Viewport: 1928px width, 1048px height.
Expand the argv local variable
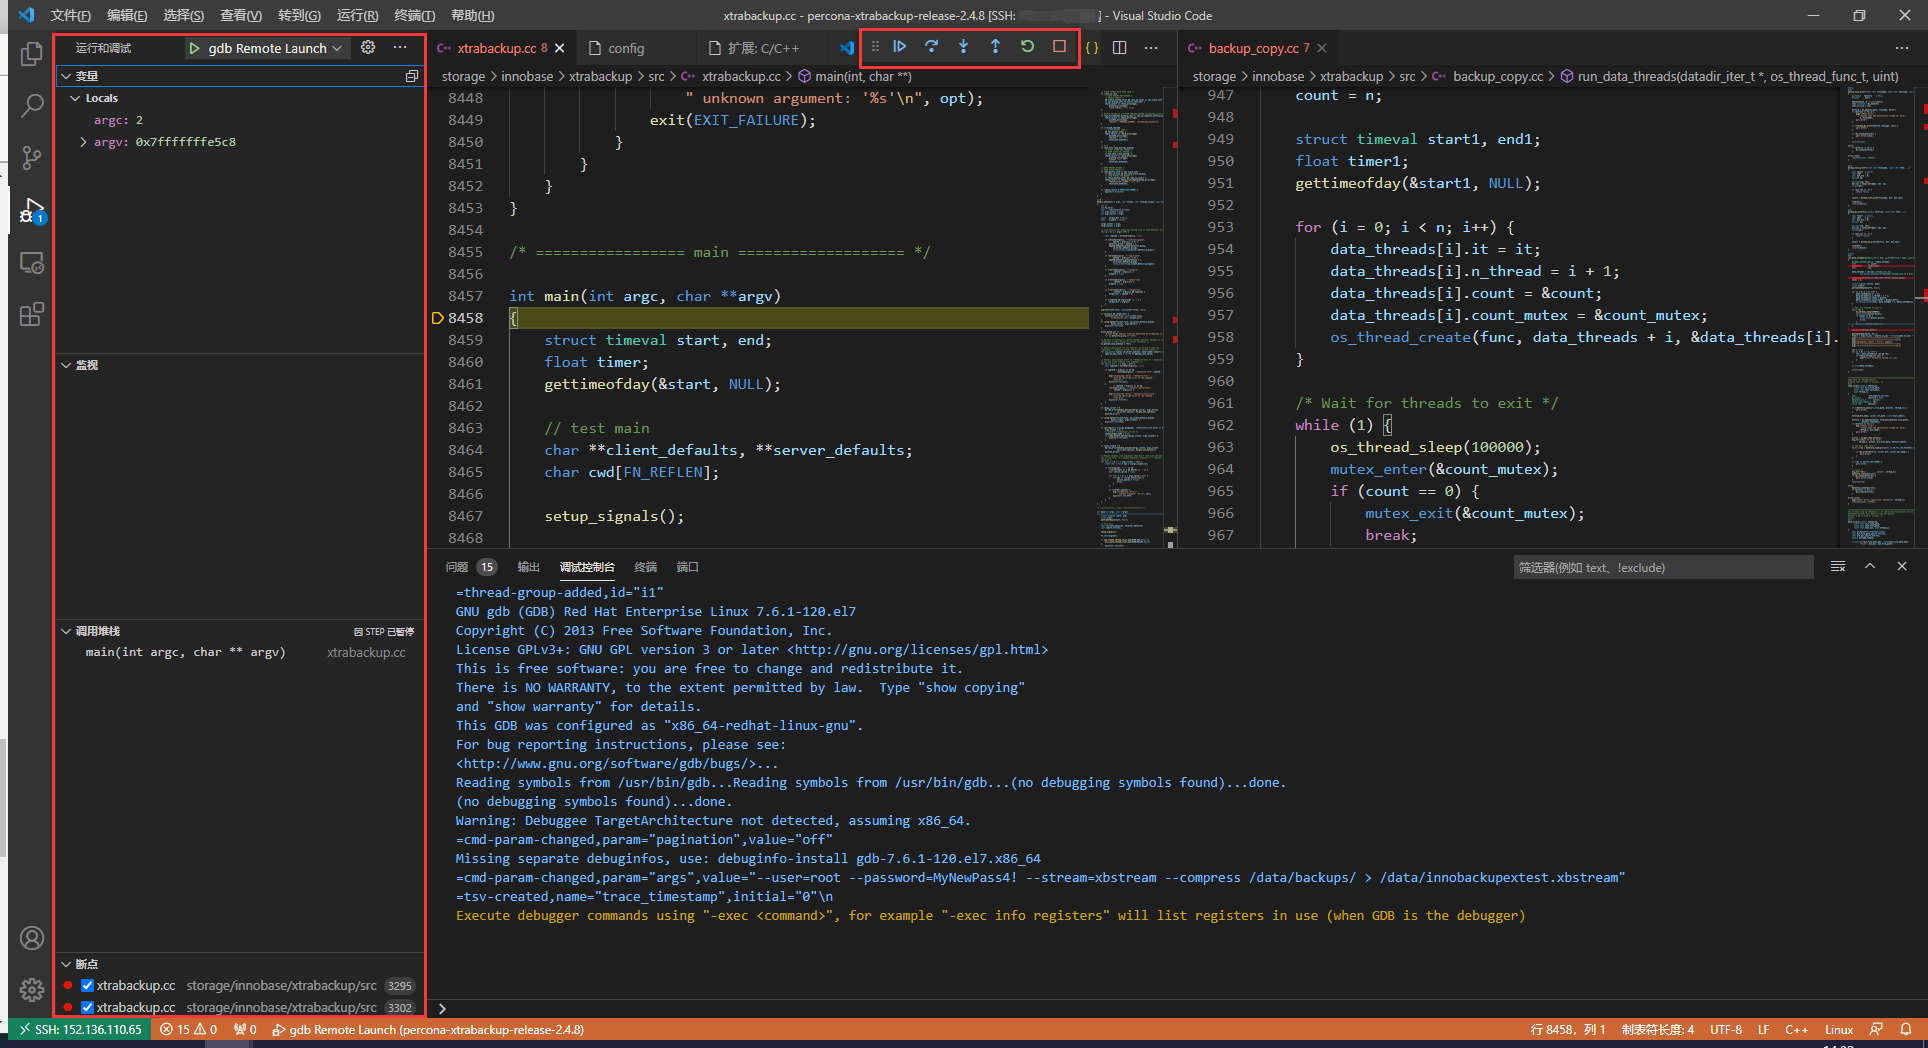coord(83,142)
